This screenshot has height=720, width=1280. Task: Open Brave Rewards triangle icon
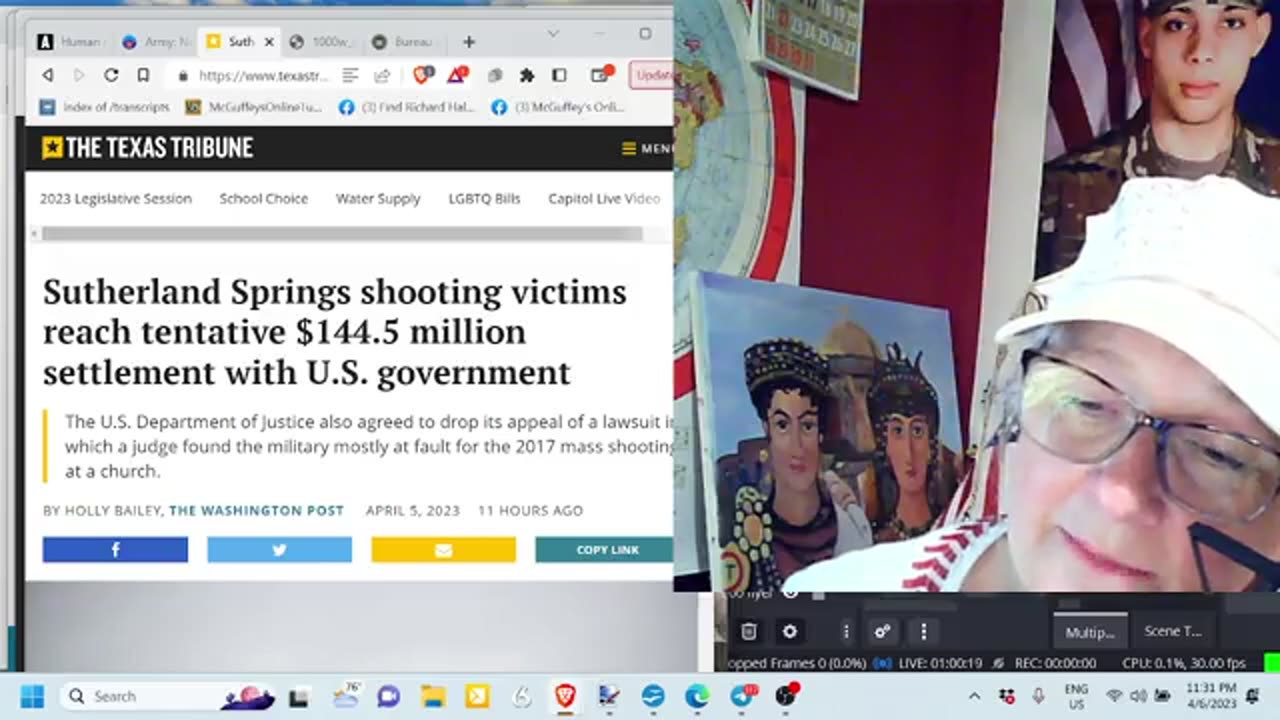(458, 74)
